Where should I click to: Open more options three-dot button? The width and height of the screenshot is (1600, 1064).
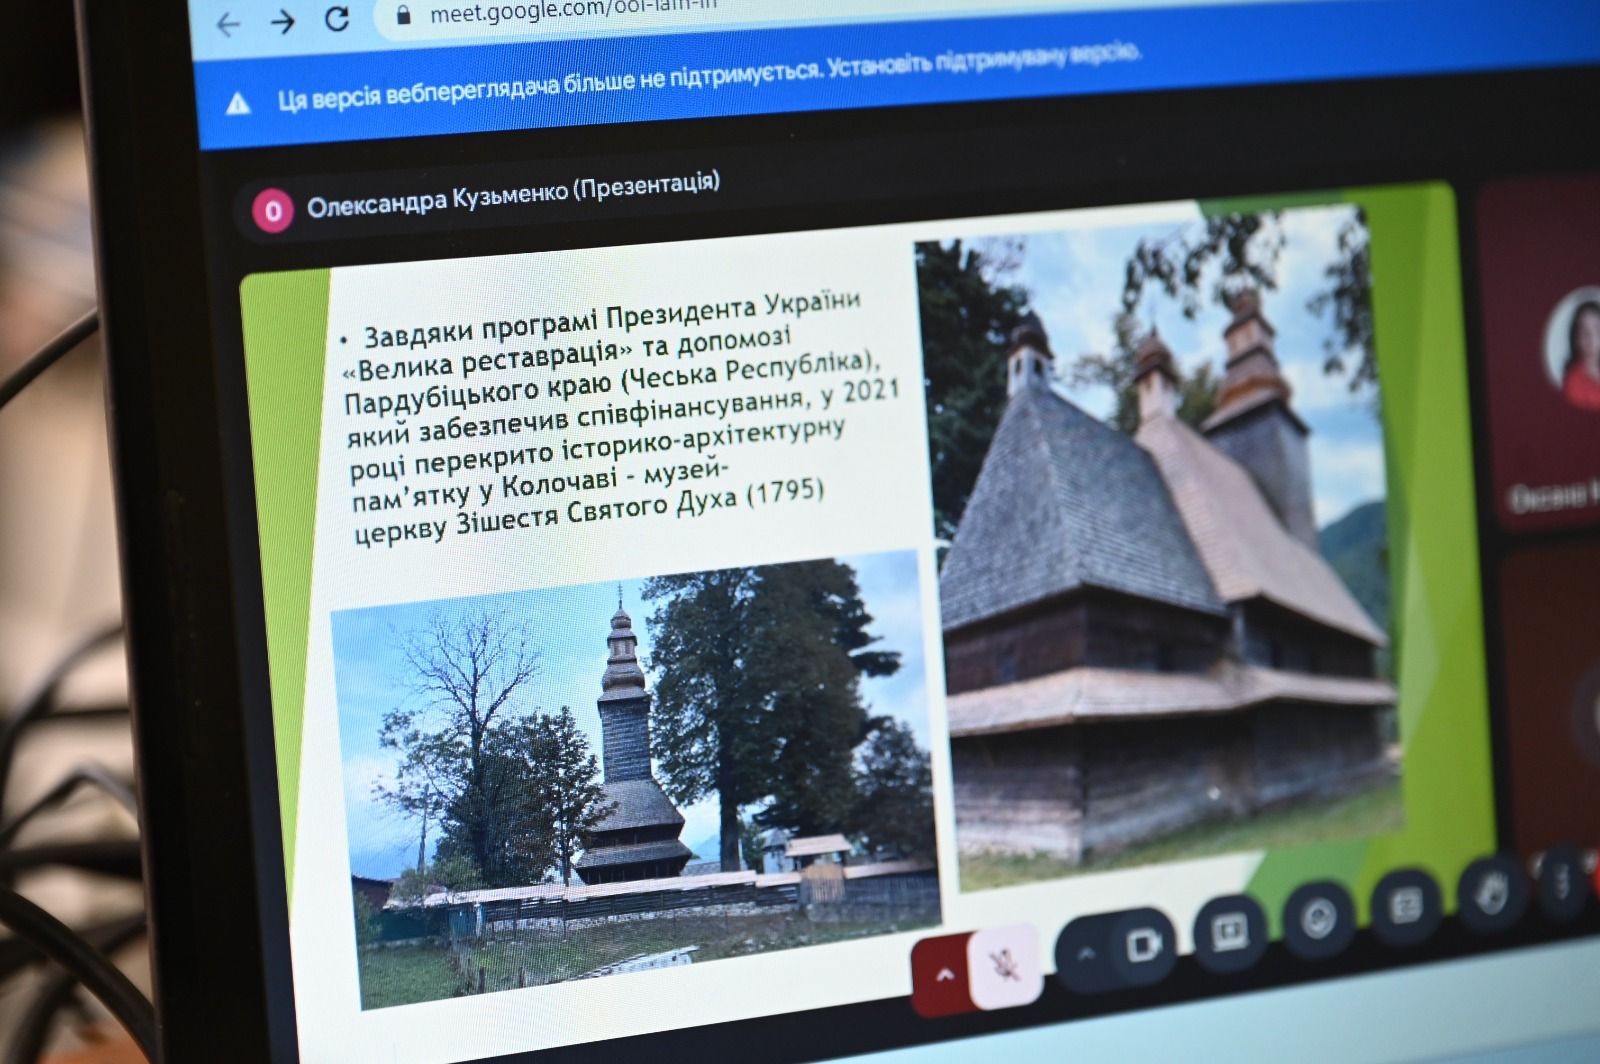1562,880
